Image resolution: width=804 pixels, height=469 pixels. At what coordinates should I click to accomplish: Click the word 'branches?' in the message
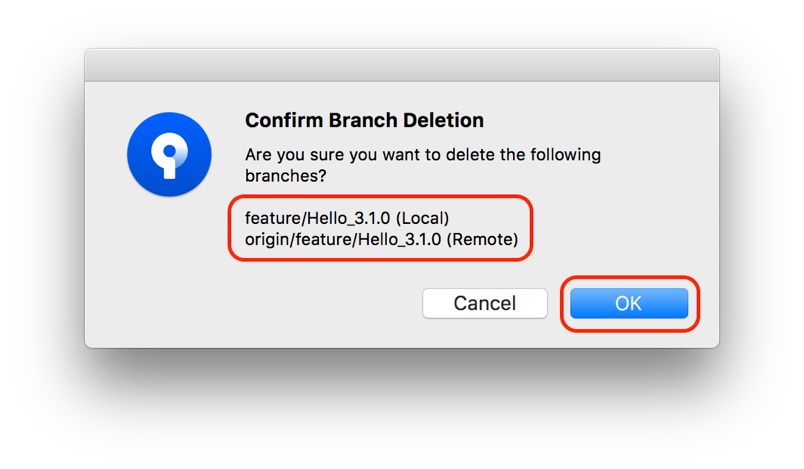[x=285, y=176]
